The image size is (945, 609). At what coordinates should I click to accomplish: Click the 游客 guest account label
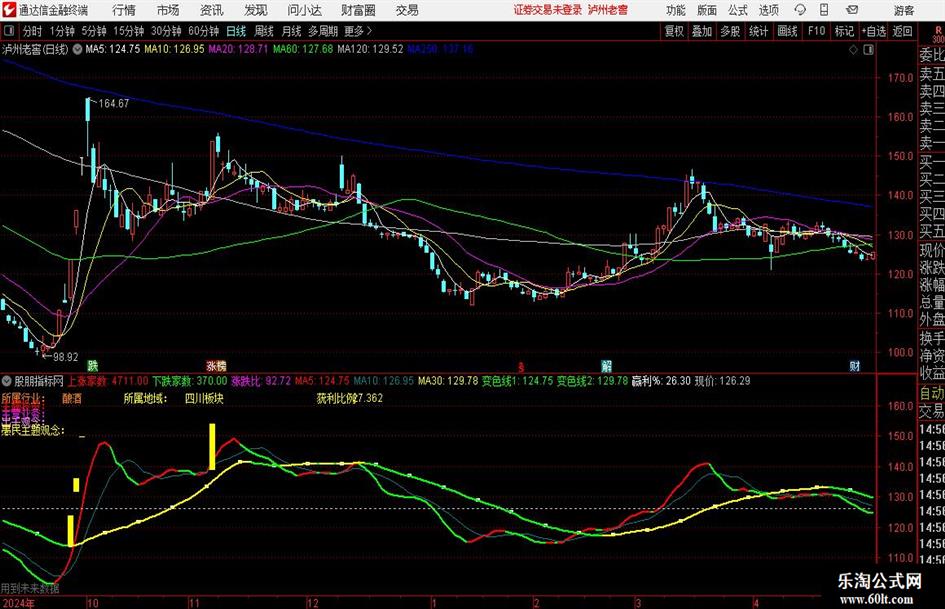click(x=903, y=10)
